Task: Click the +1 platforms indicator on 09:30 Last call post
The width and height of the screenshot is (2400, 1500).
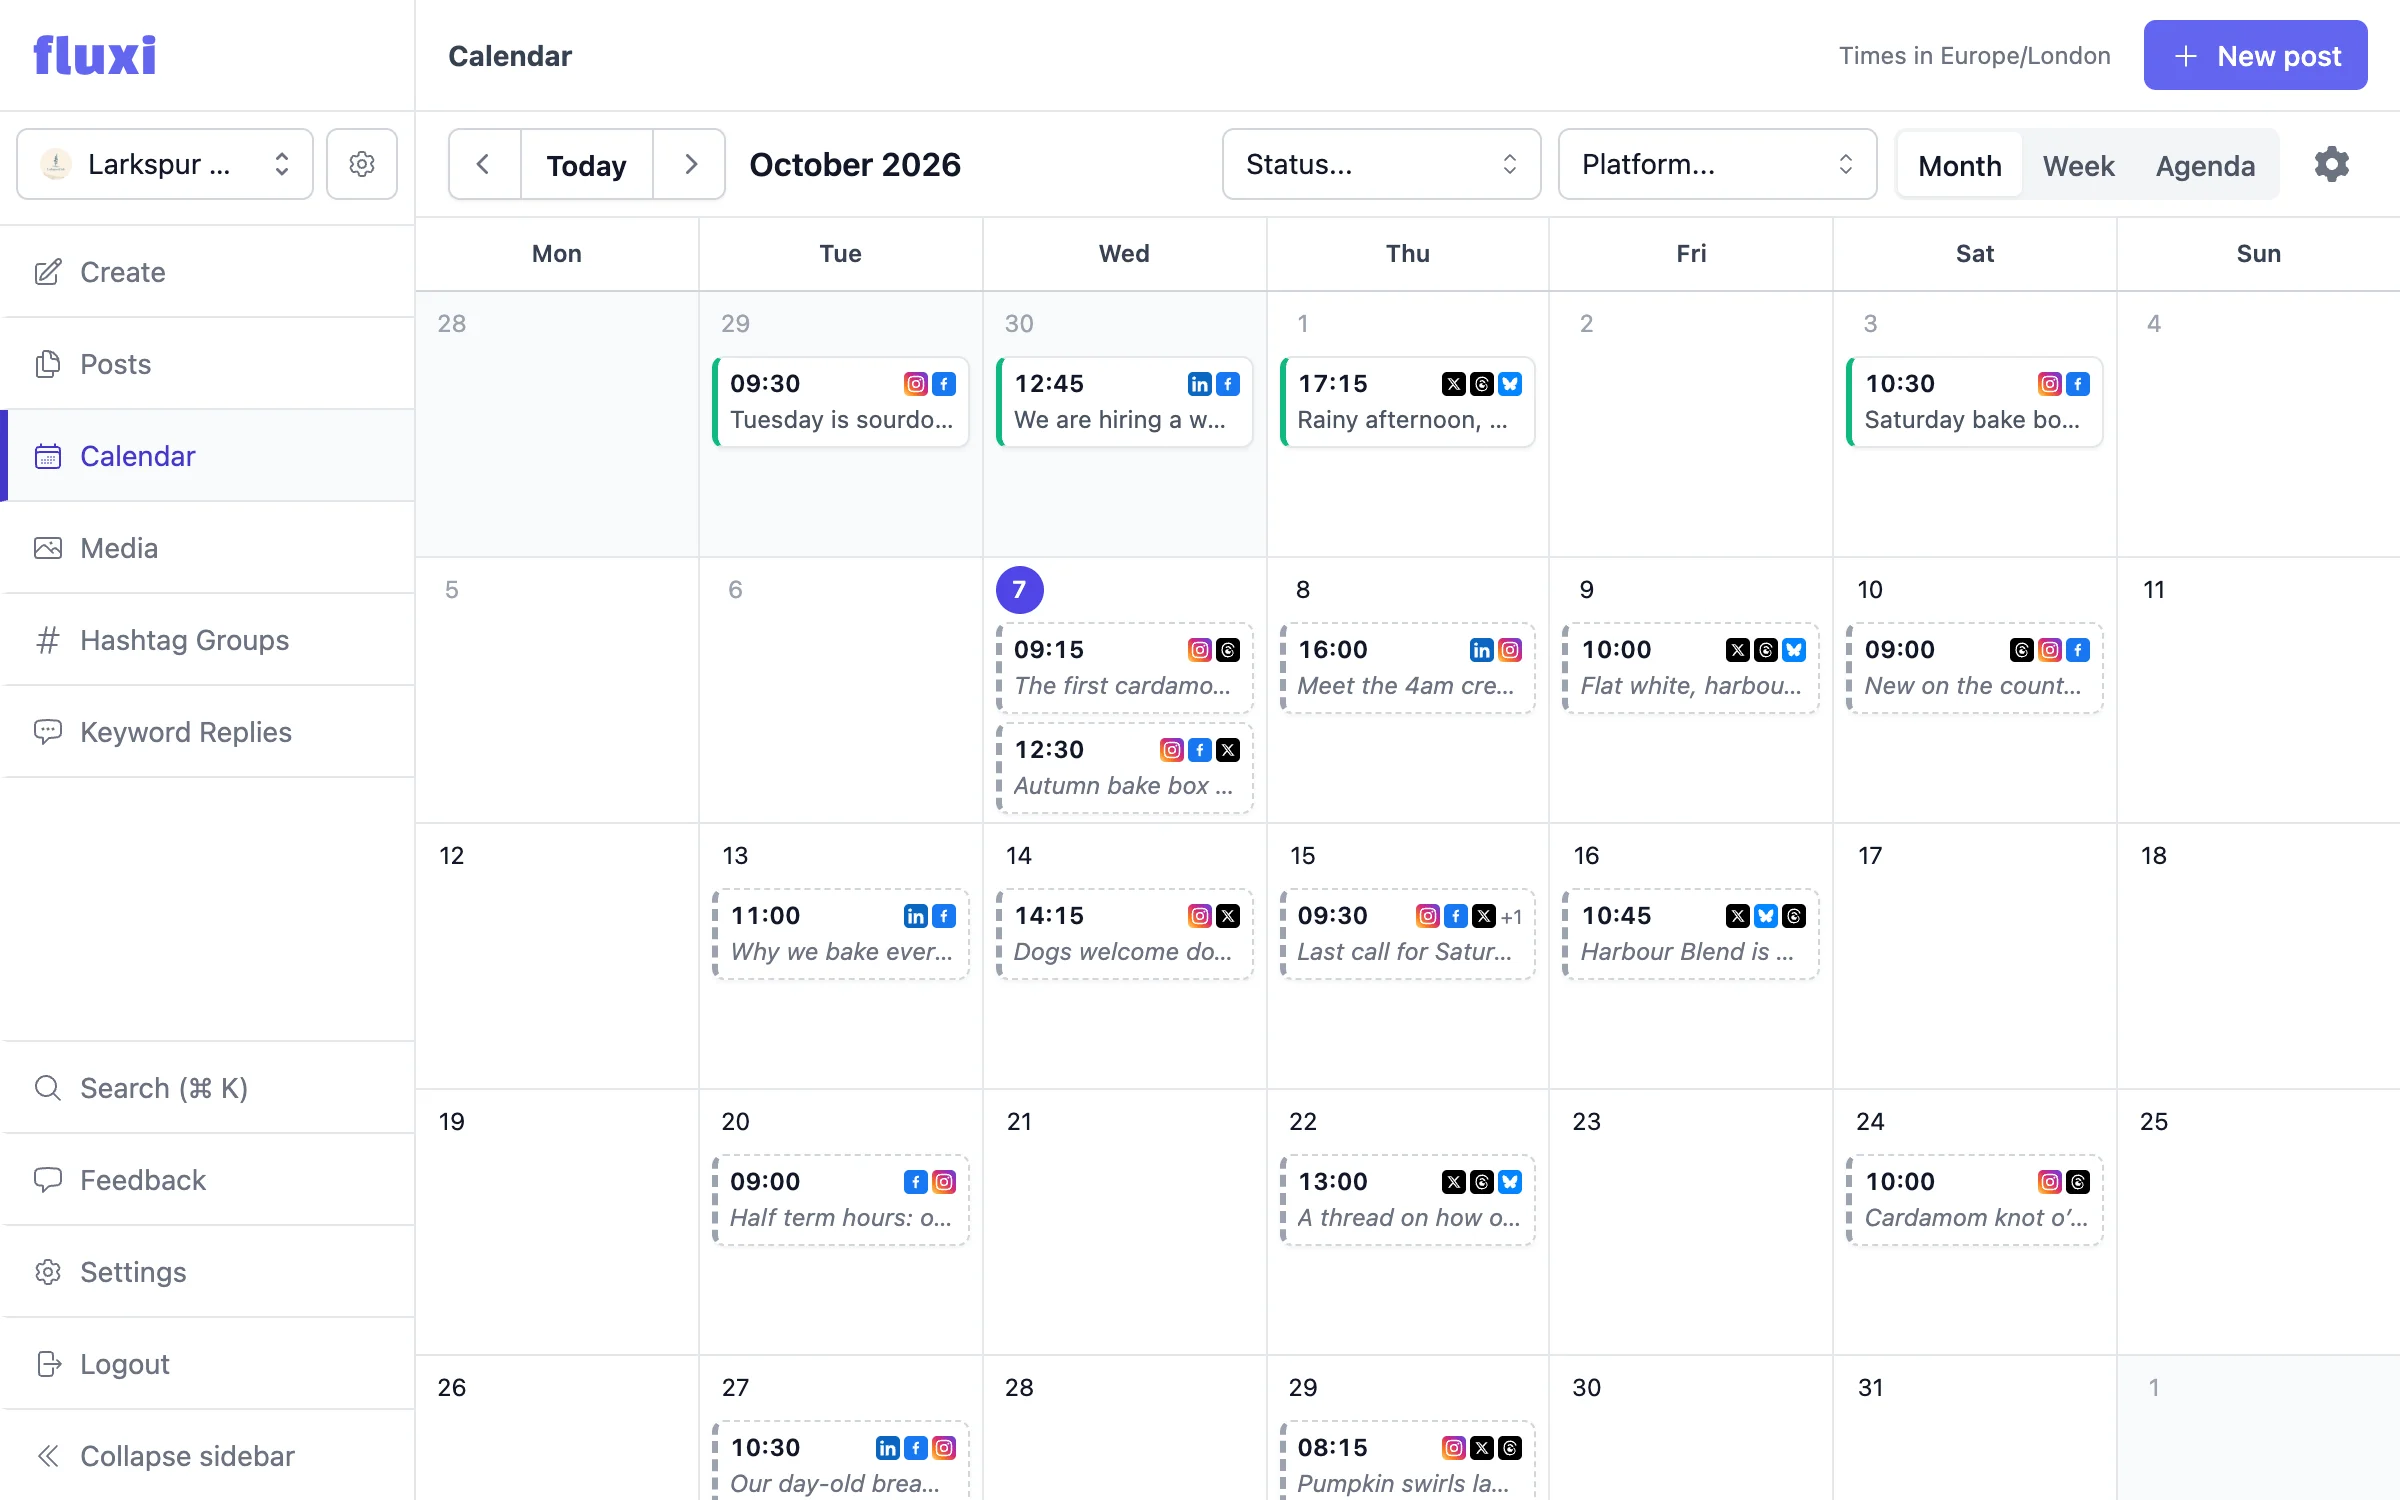Action: [x=1511, y=917]
